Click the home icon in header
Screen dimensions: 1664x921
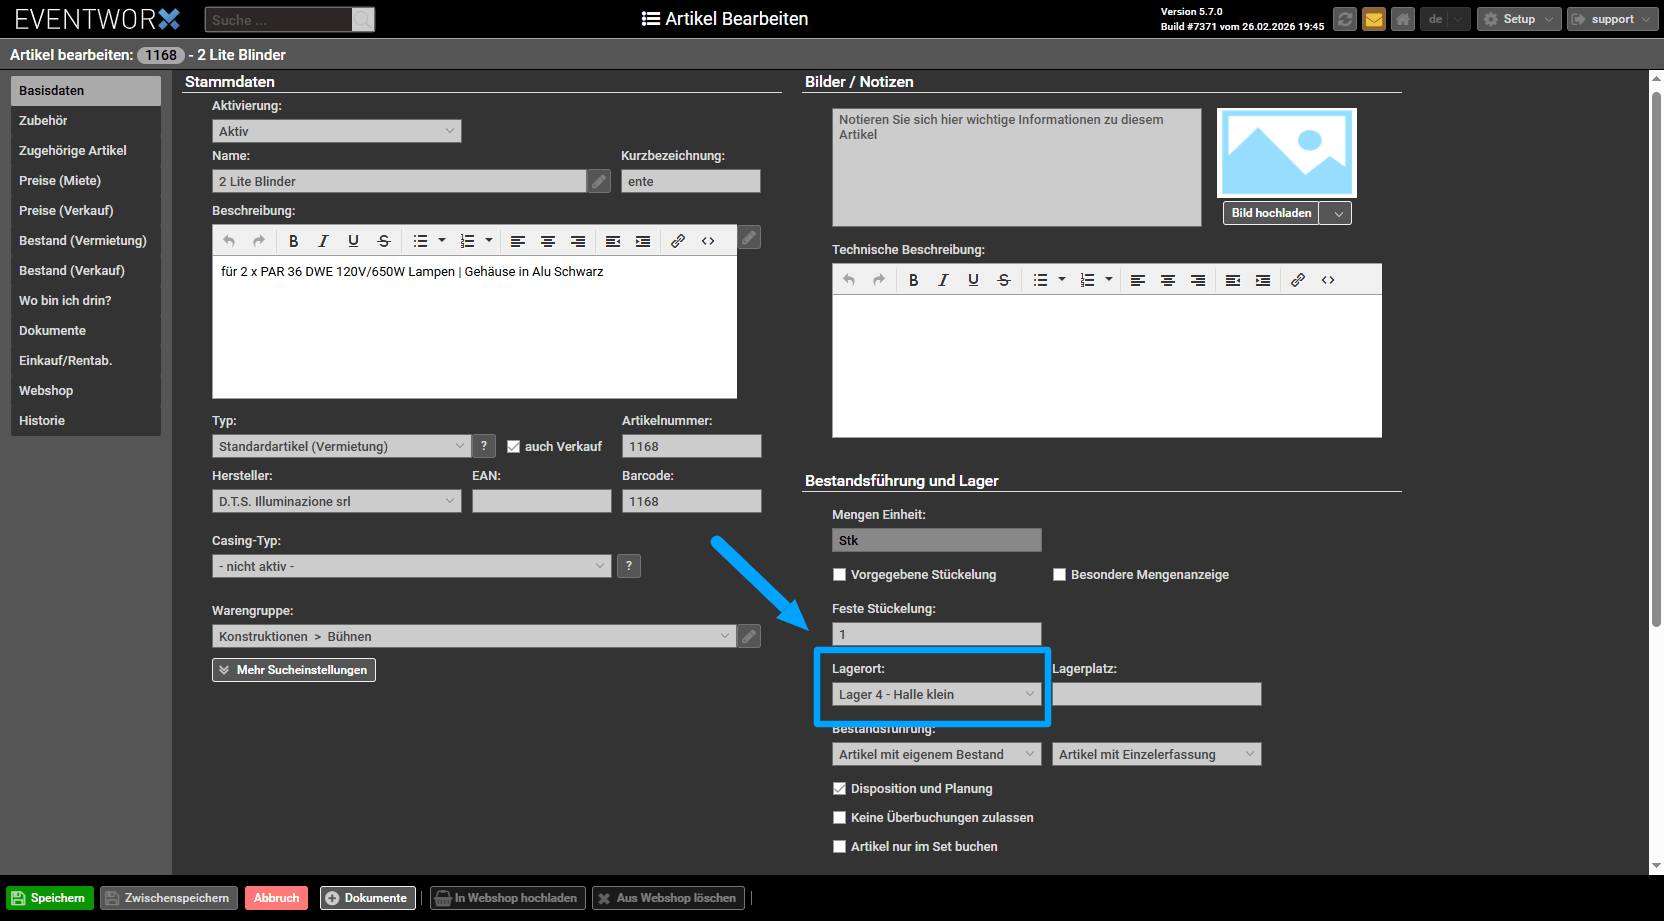point(1403,19)
